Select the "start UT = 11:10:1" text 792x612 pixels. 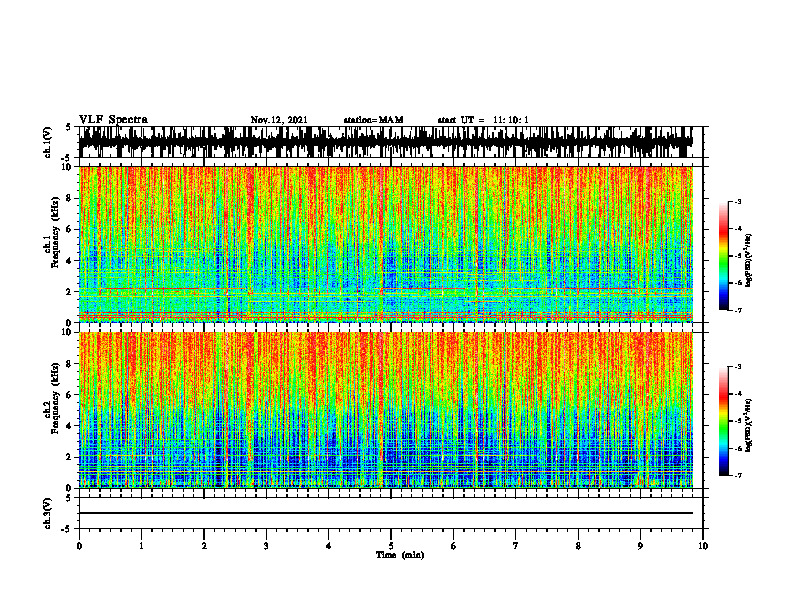click(483, 120)
